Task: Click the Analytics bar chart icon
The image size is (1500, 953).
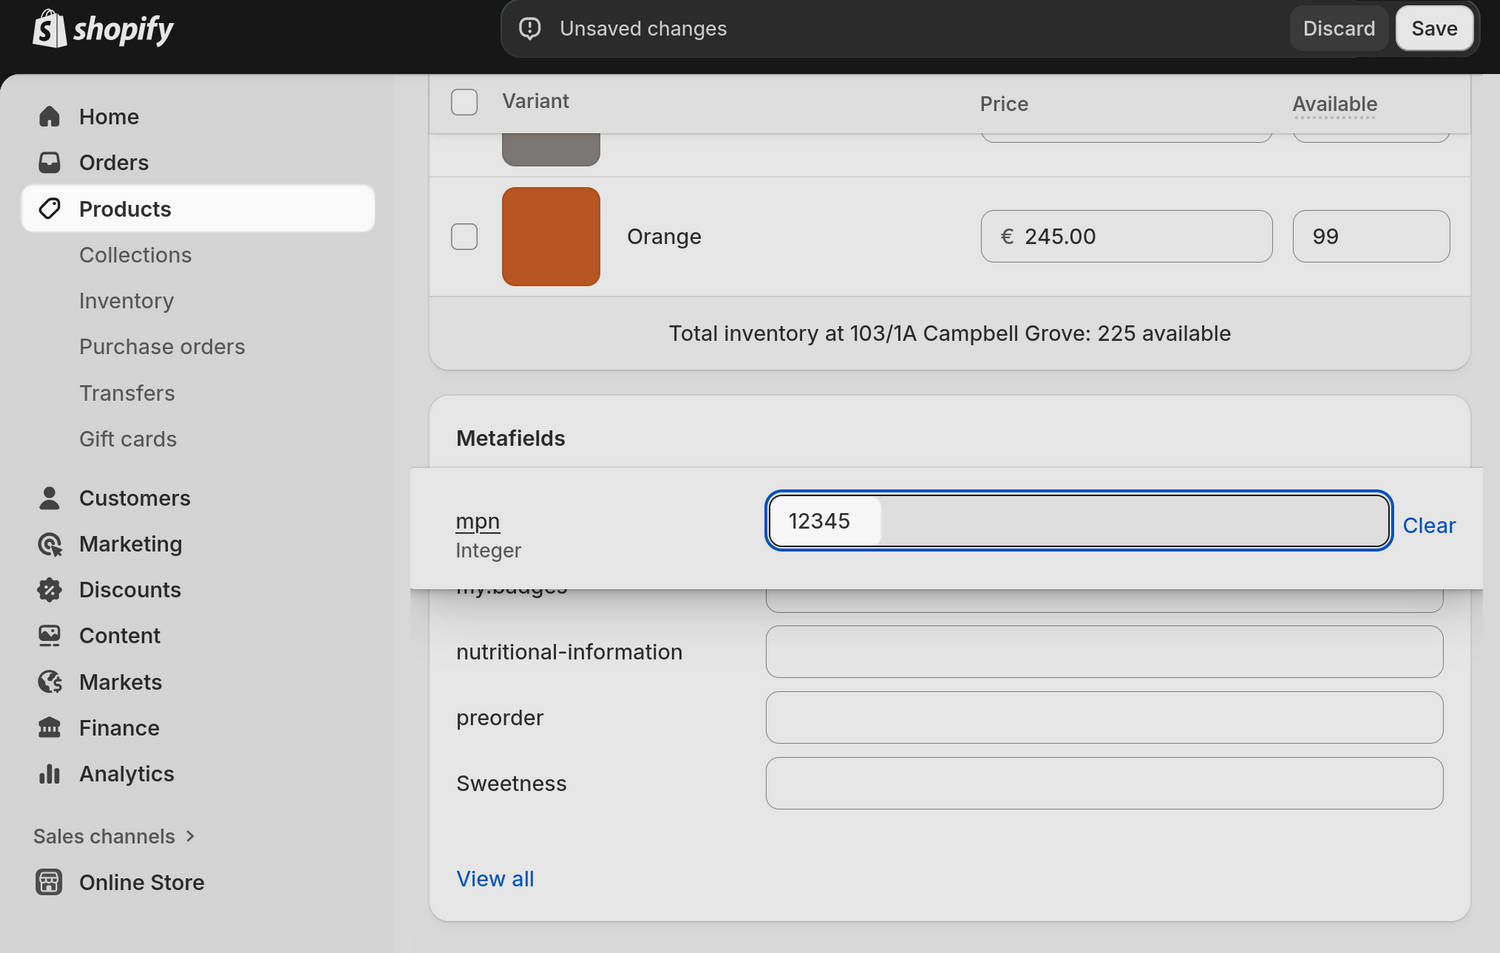Action: [49, 773]
